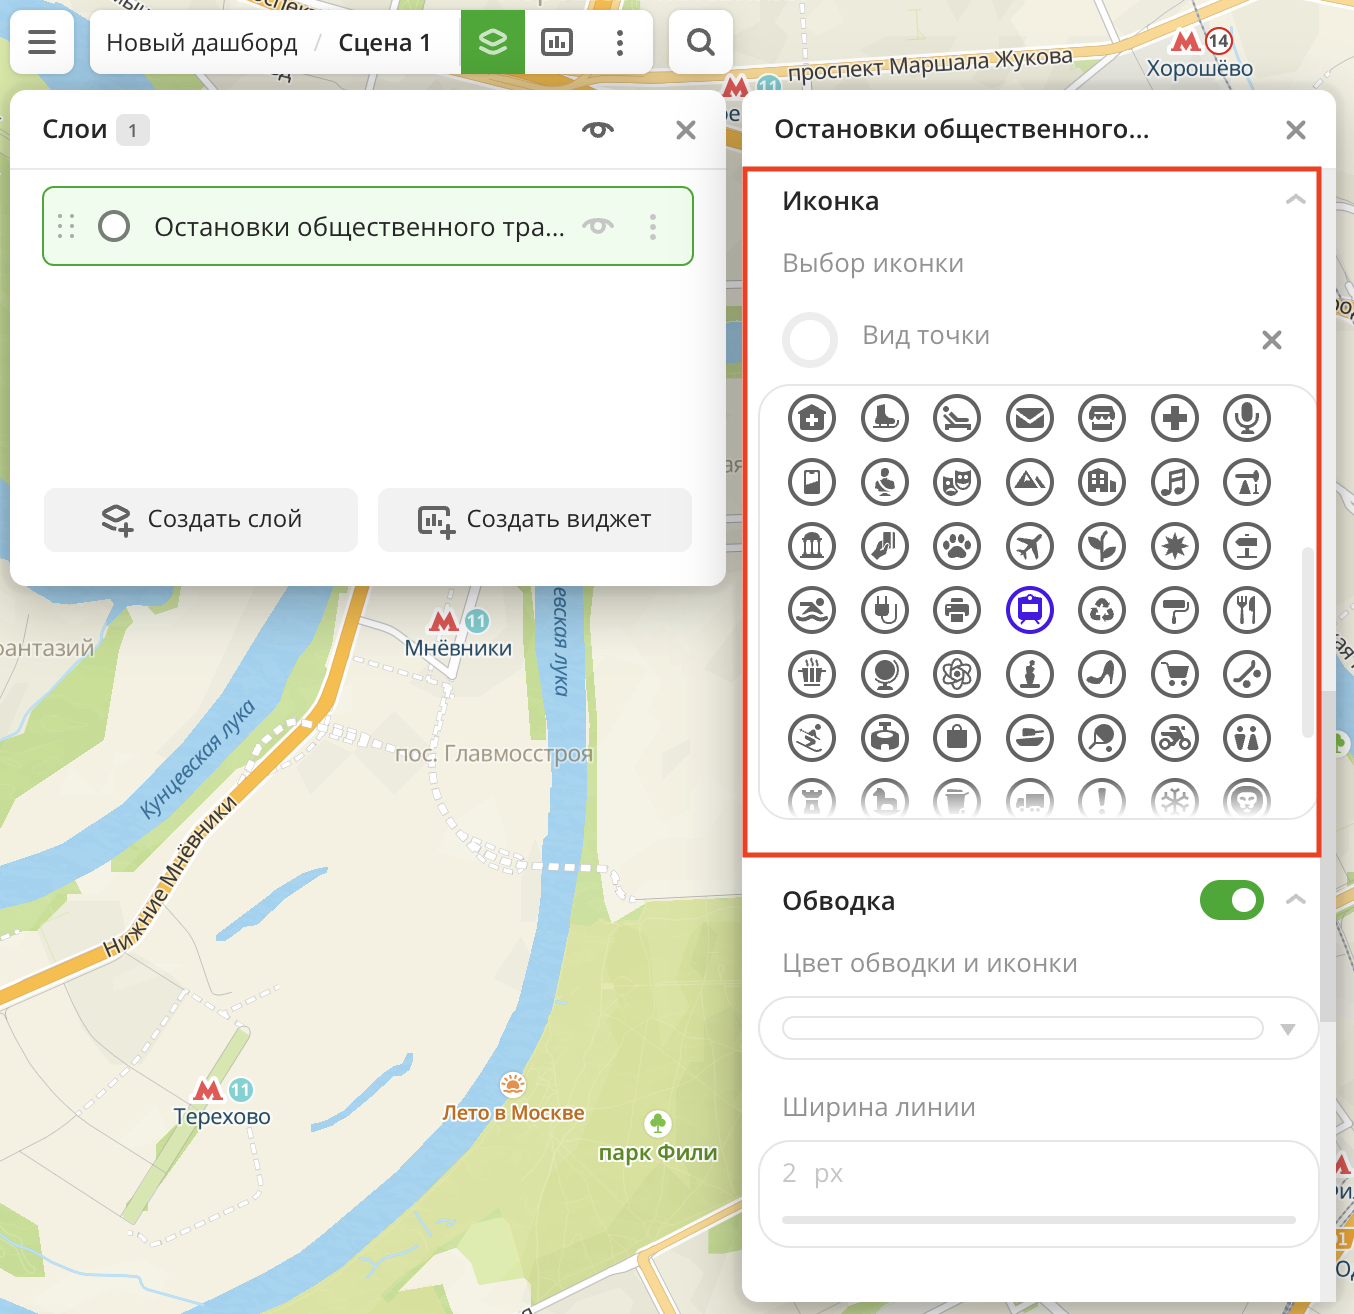Open the widgets tab in toolbar
Viewport: 1354px width, 1314px height.
point(557,42)
